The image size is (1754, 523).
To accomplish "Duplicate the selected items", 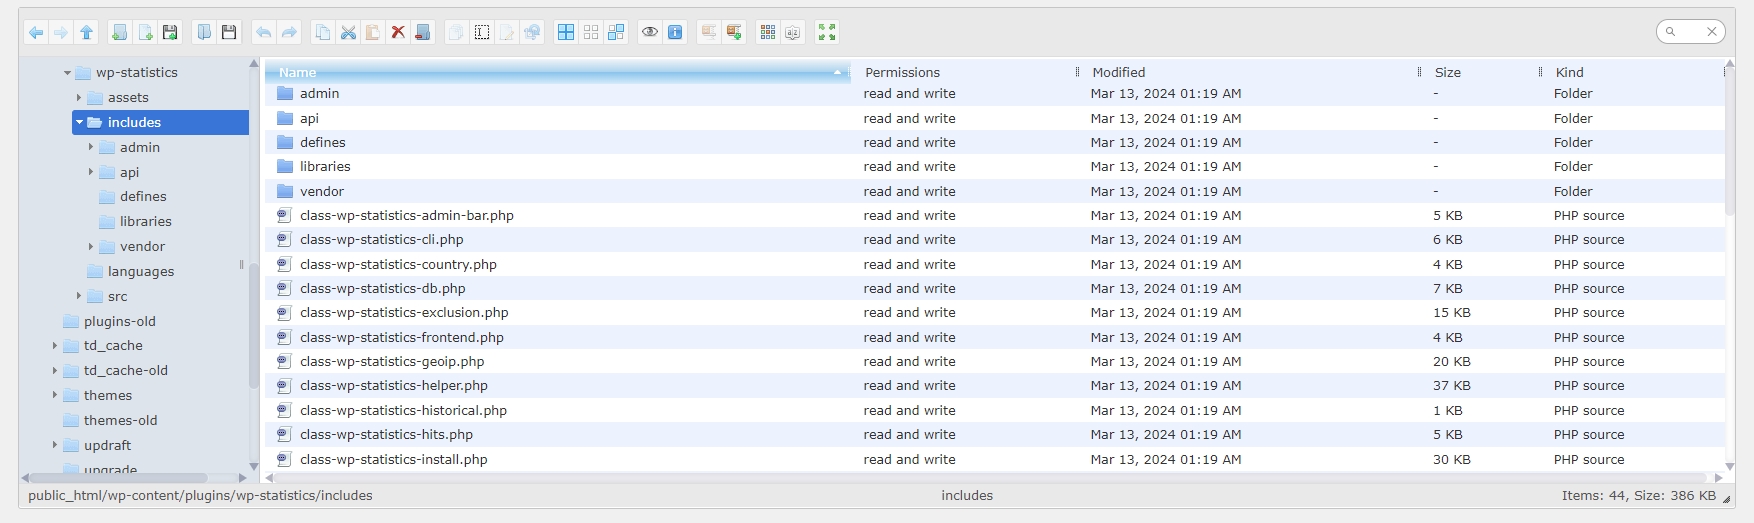I will [x=456, y=33].
